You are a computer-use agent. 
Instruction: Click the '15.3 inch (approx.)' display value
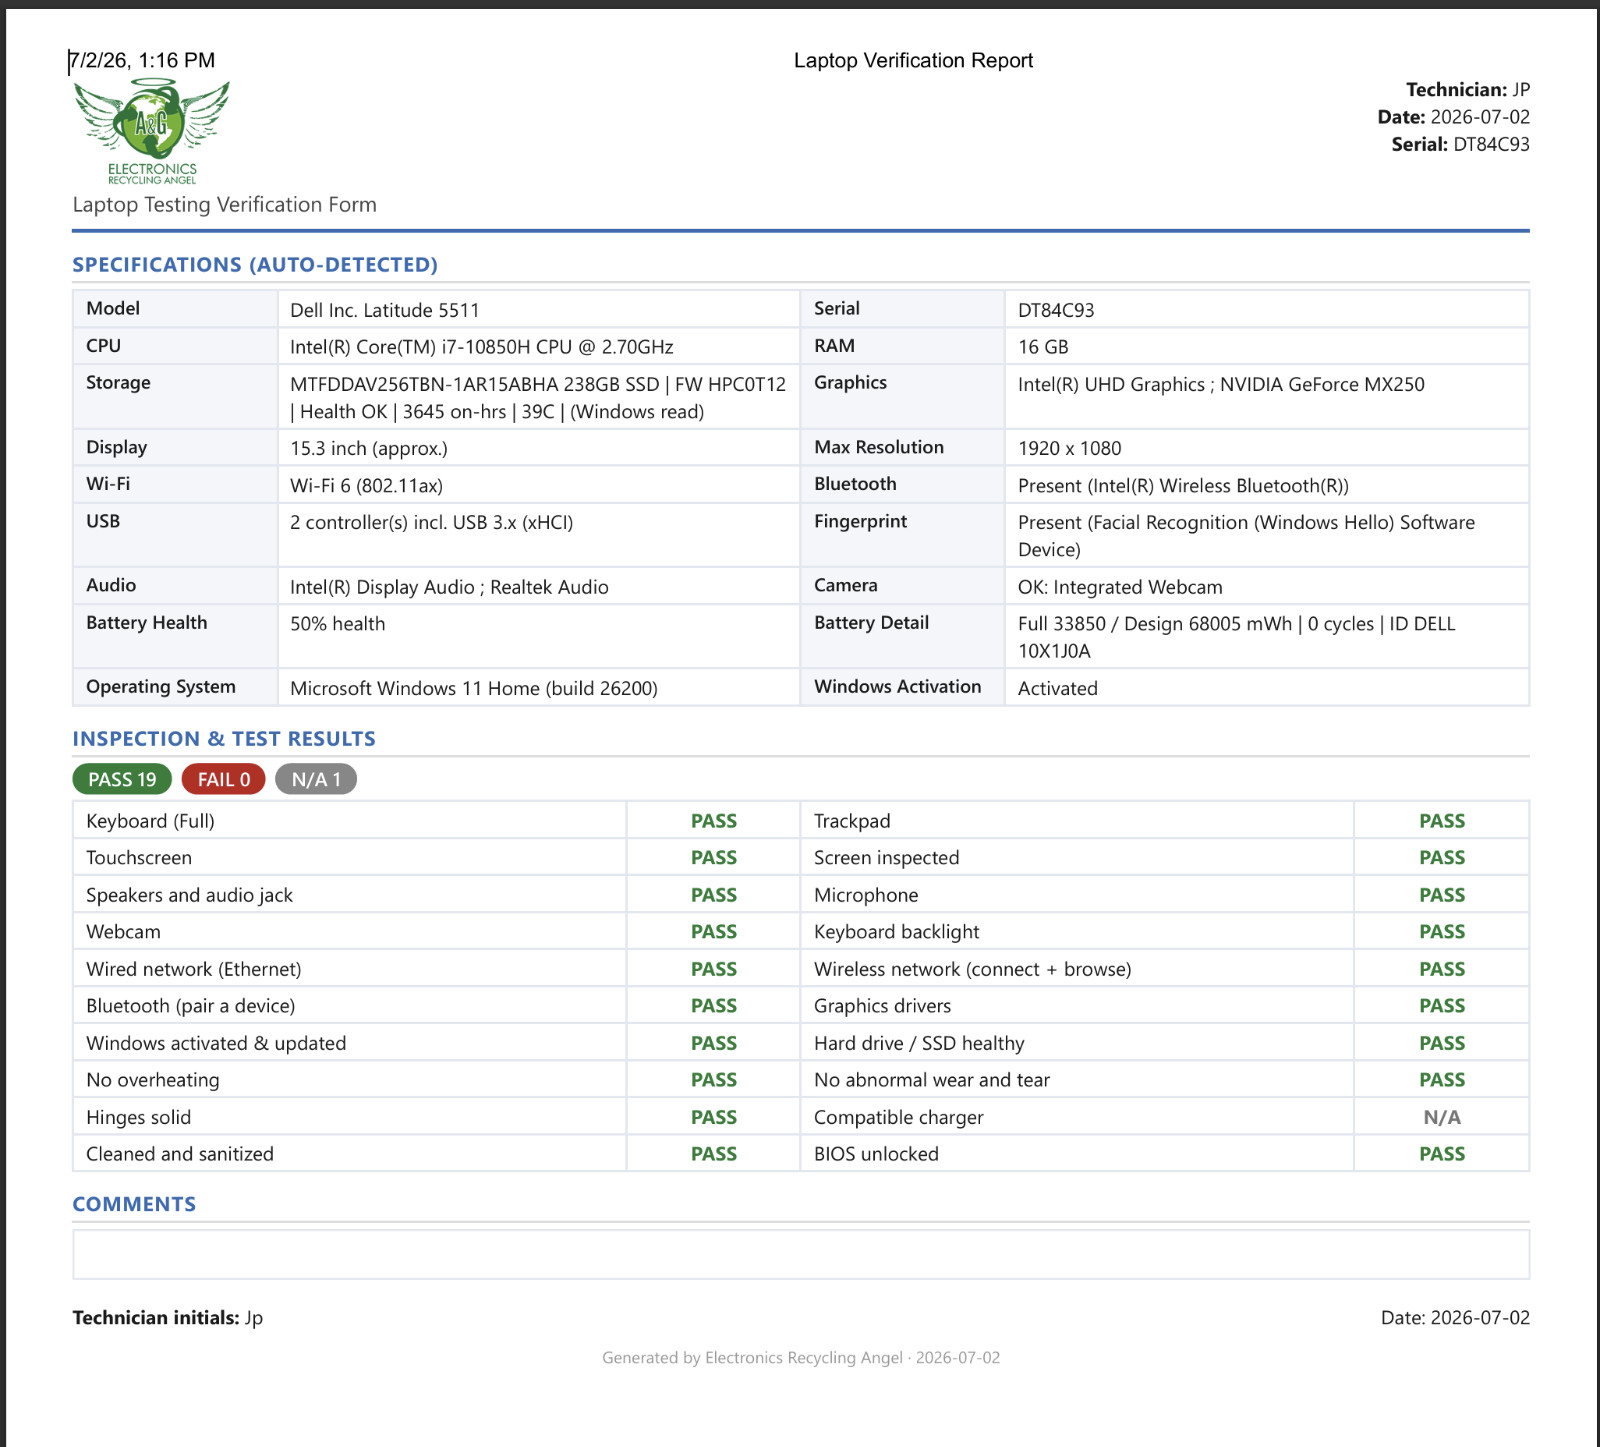tap(369, 449)
